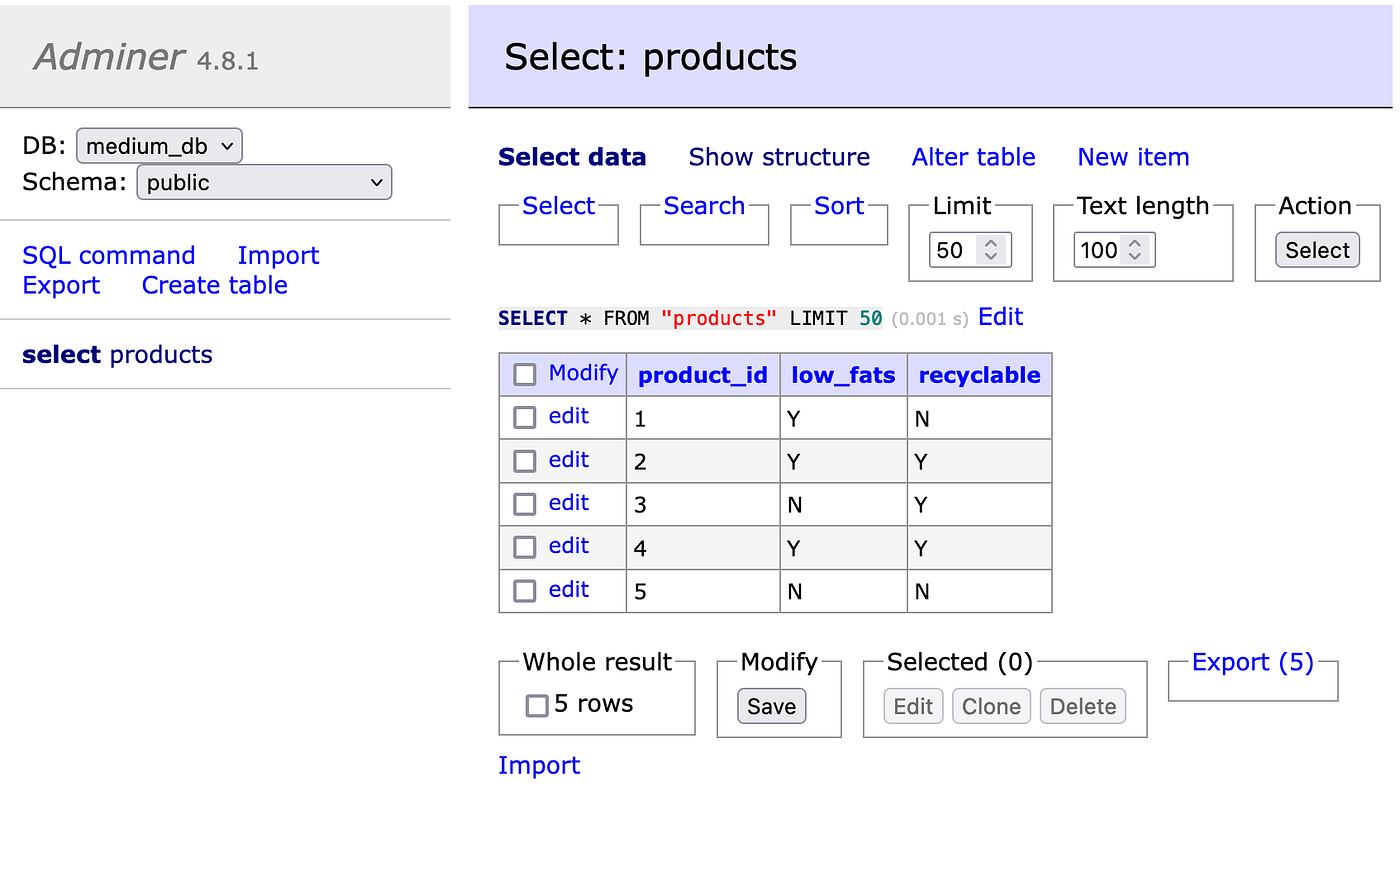
Task: Switch to Show structure tab
Action: (x=779, y=157)
